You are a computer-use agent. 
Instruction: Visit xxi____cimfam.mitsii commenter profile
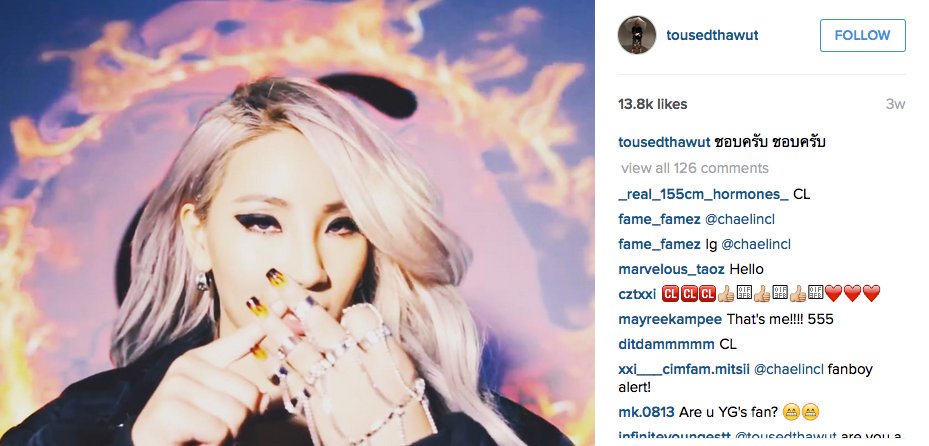684,369
